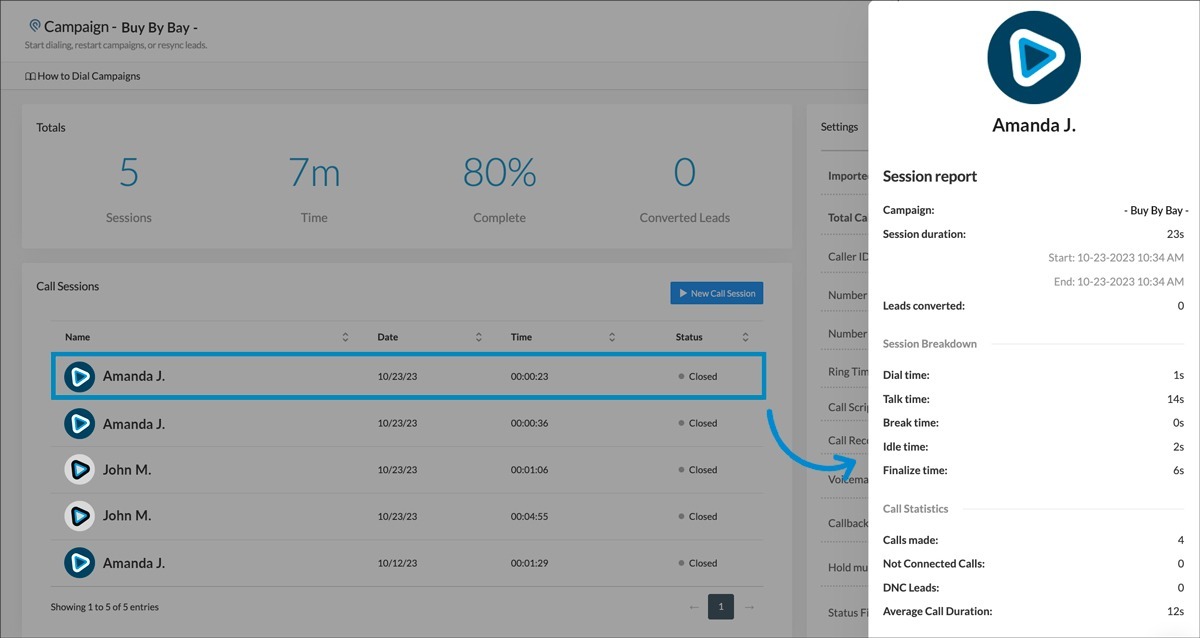Click the previous page arrow
Viewport: 1200px width, 638px height.
click(693, 607)
